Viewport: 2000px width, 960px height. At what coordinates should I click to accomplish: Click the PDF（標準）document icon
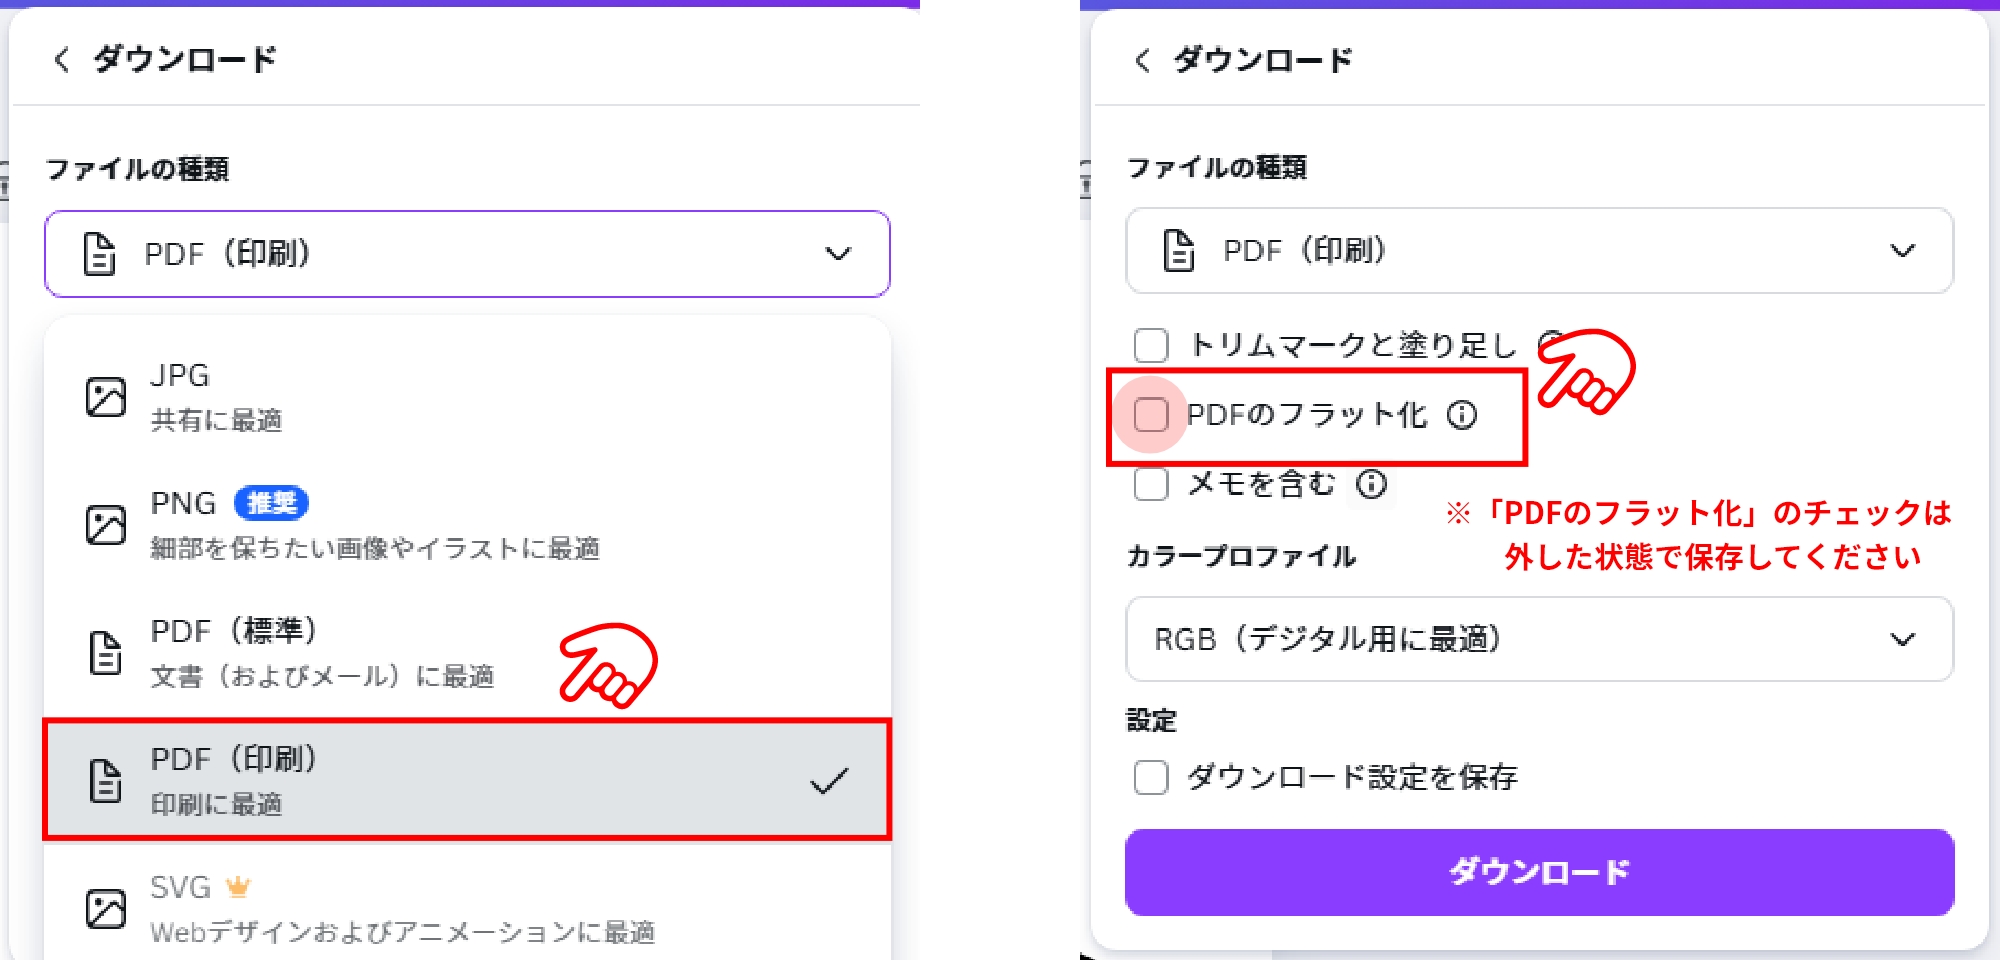point(104,652)
